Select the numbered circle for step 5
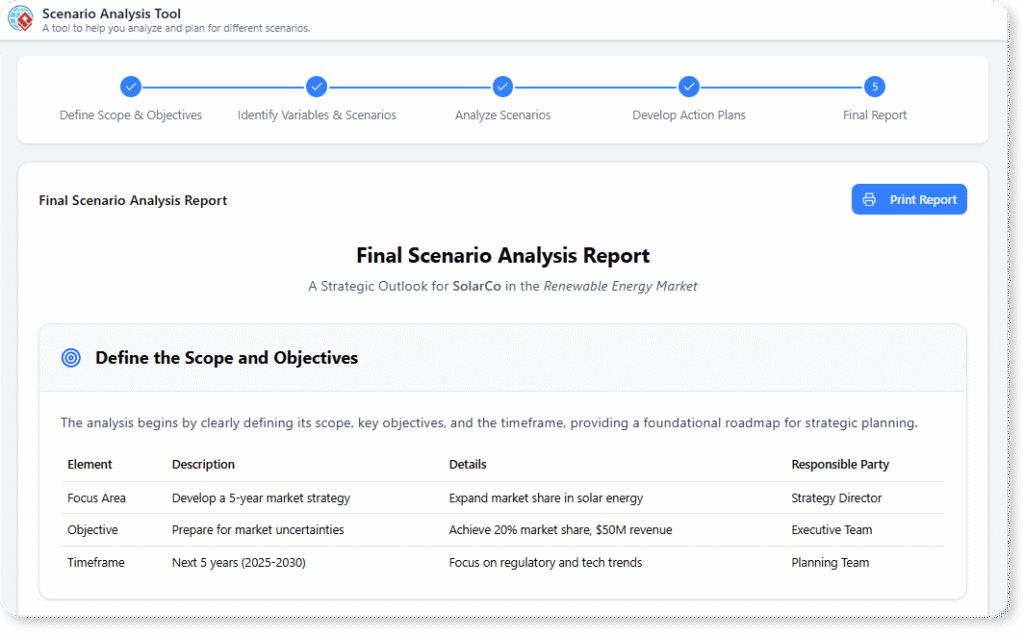1024x638 pixels. point(874,87)
